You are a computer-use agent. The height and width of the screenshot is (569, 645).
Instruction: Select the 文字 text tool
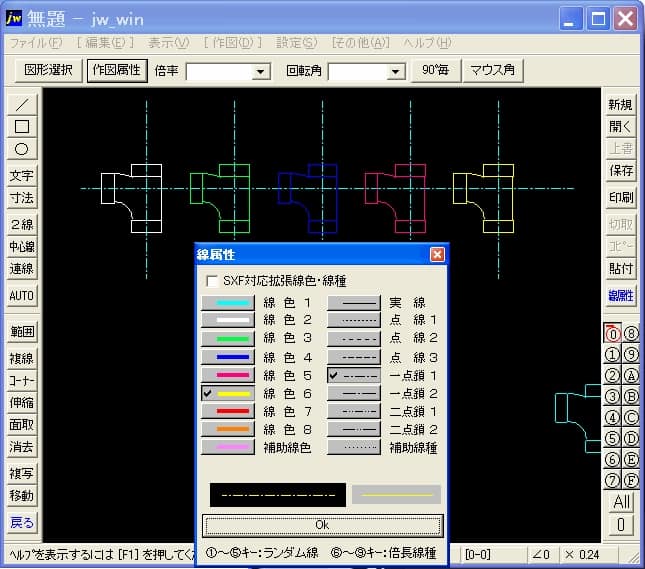coord(22,176)
